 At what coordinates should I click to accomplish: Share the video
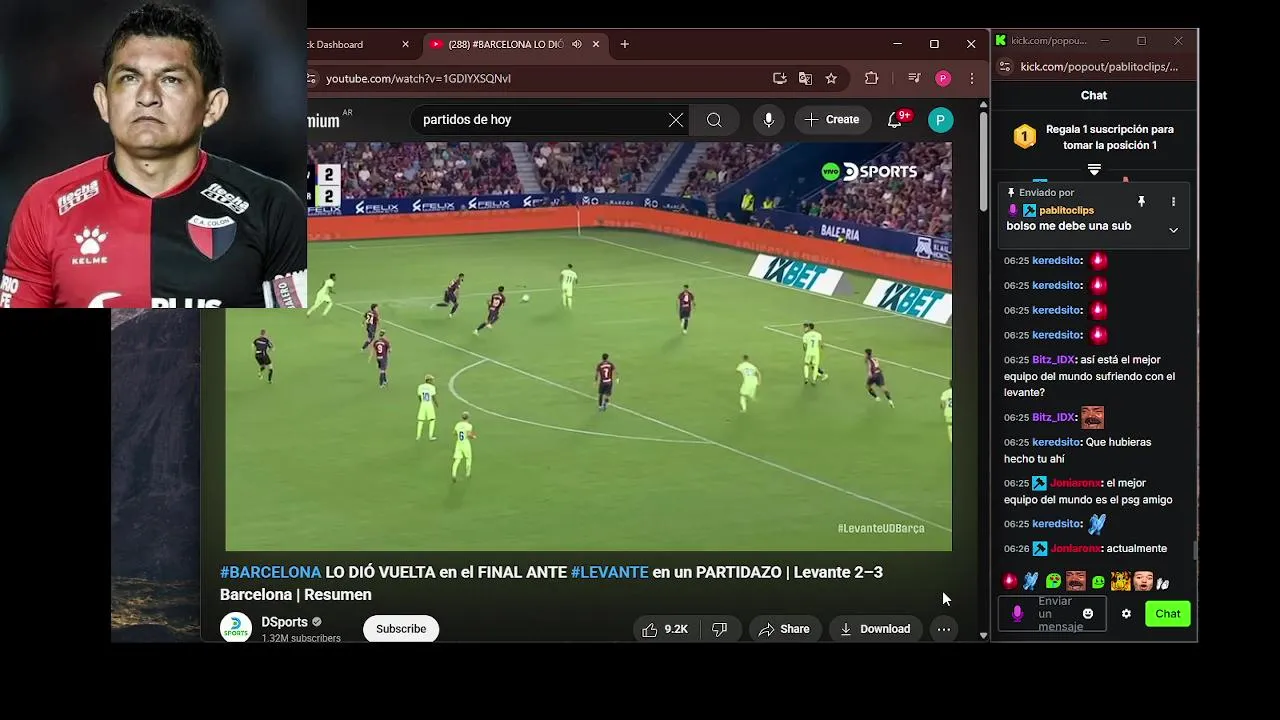point(784,629)
